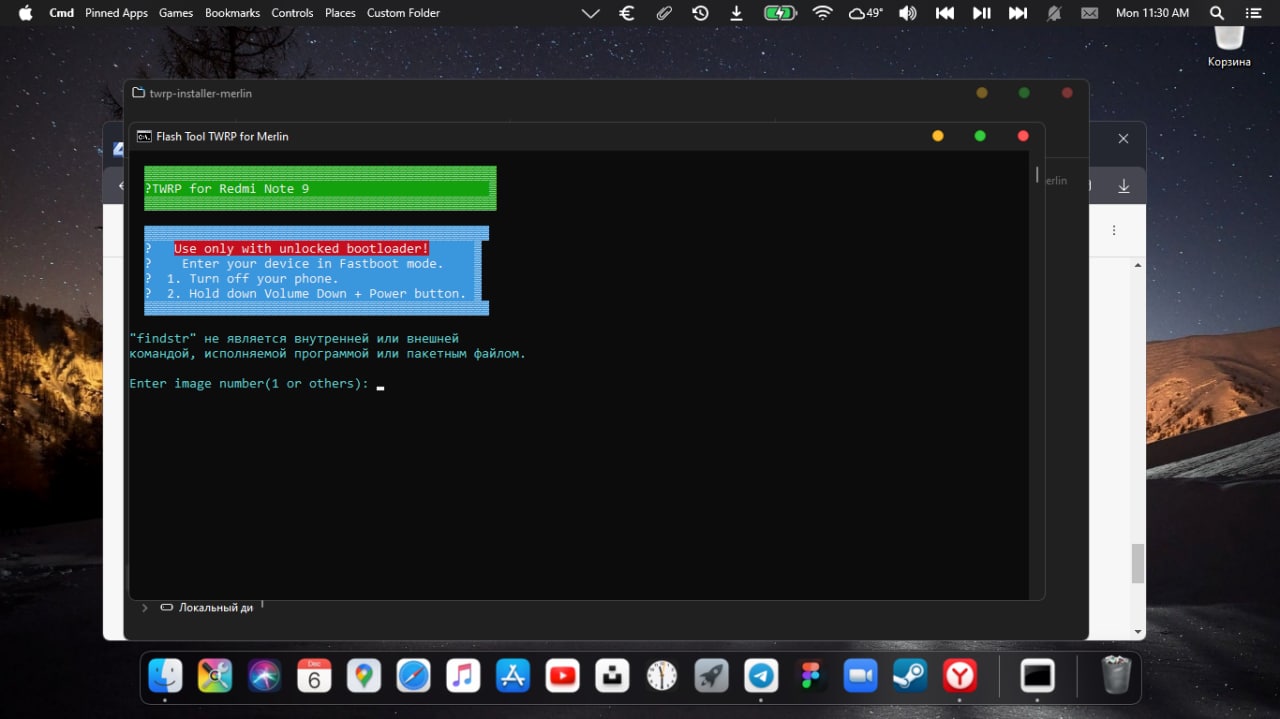Open the Custom Folder menu

tap(403, 13)
